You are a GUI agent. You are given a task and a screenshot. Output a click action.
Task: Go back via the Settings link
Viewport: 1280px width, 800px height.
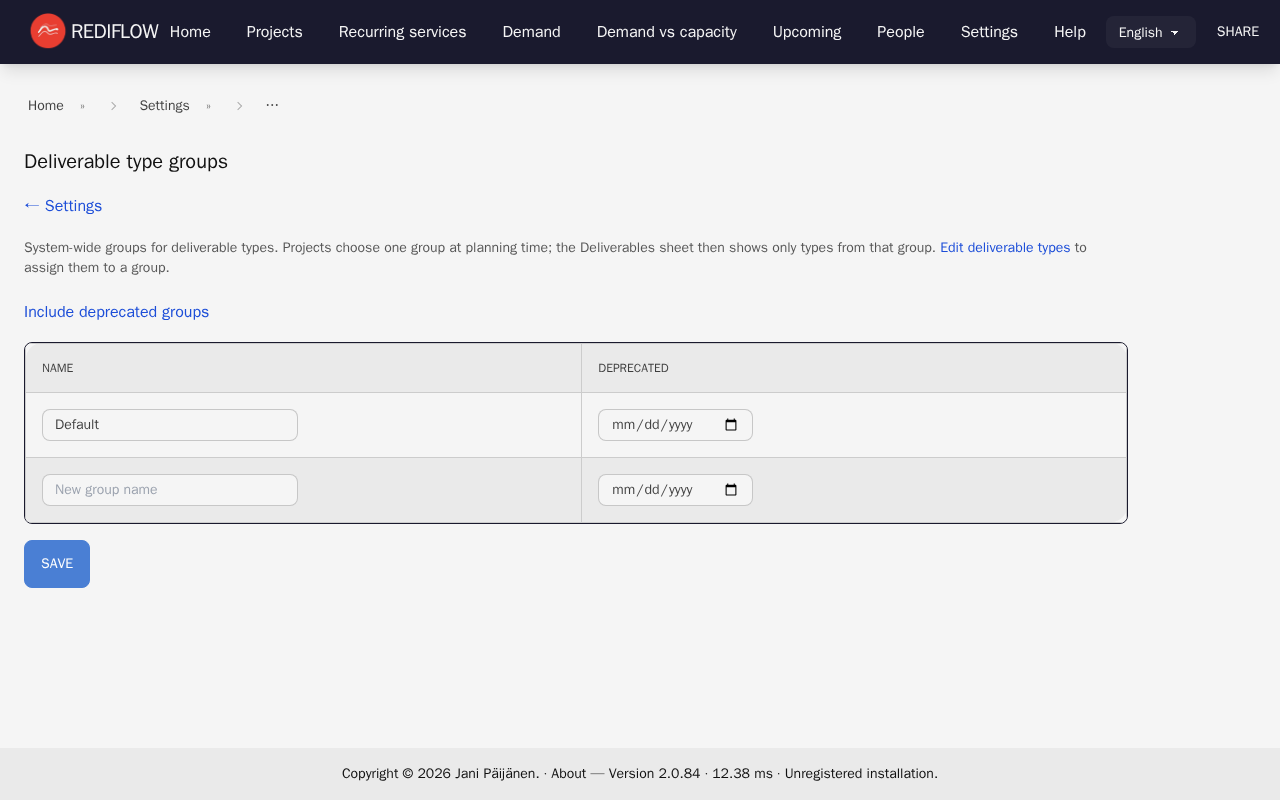pos(62,205)
